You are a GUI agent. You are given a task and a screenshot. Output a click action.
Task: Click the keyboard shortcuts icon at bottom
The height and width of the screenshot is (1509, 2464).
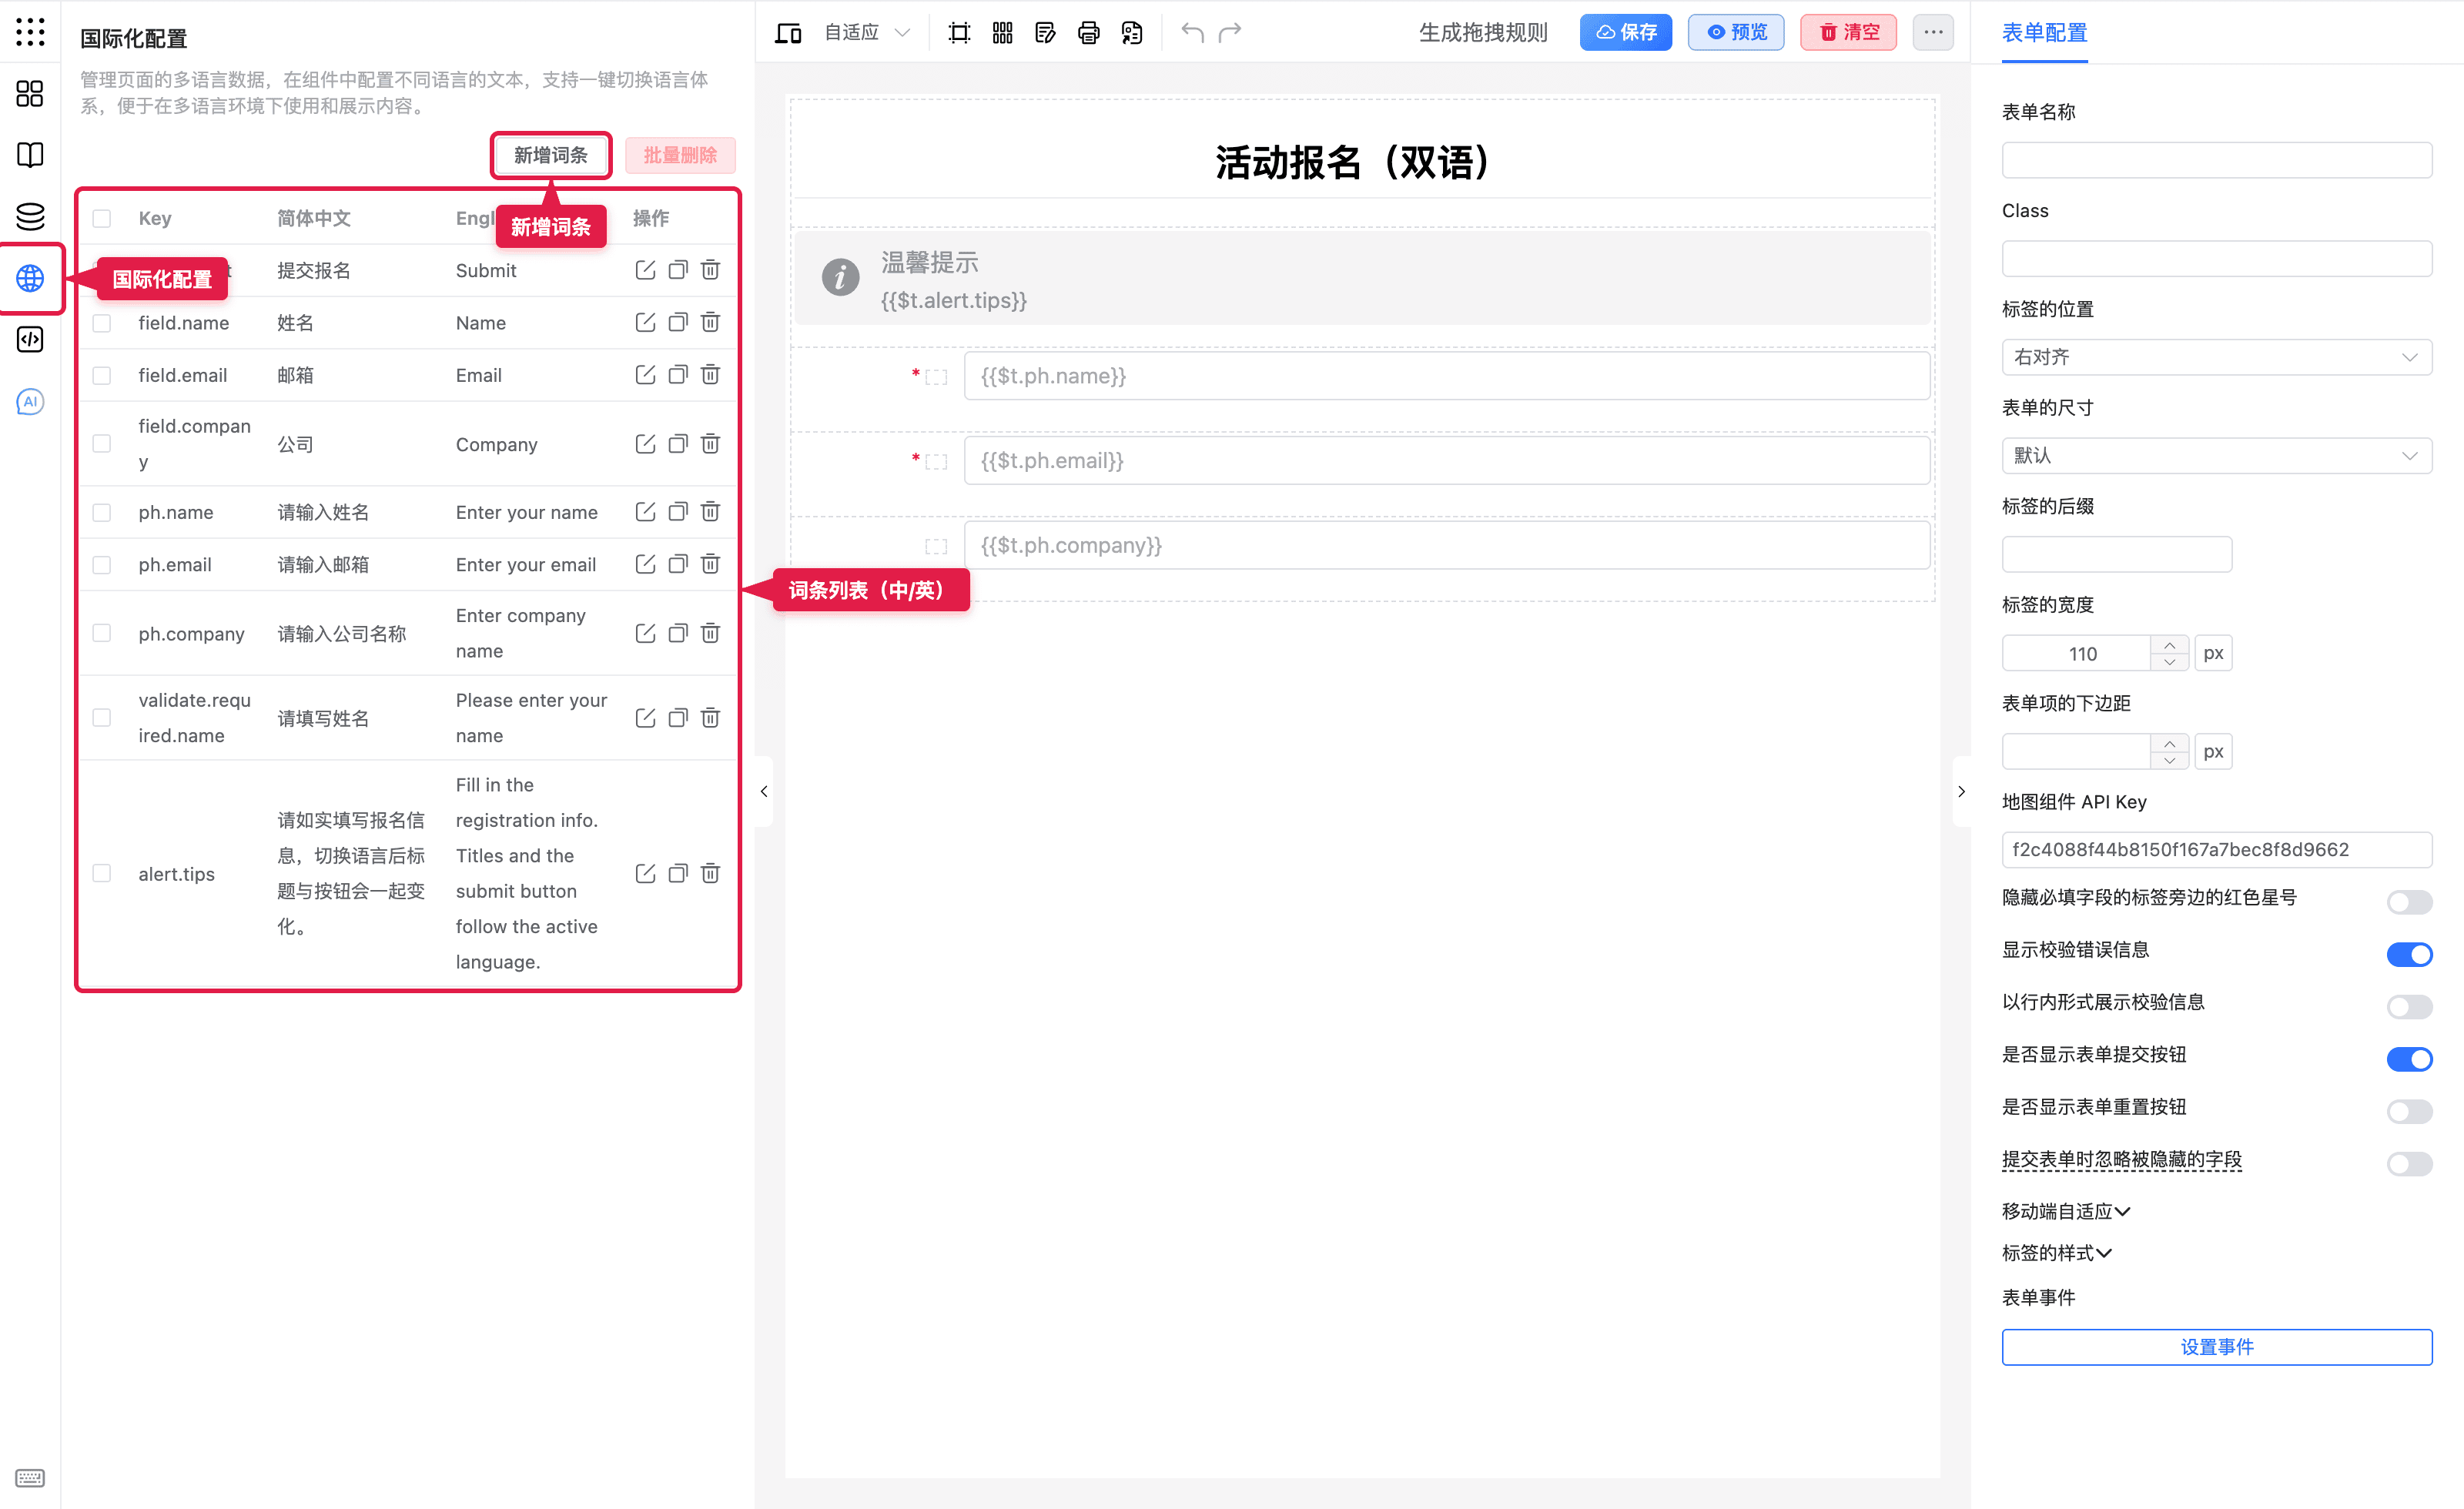pos(30,1478)
